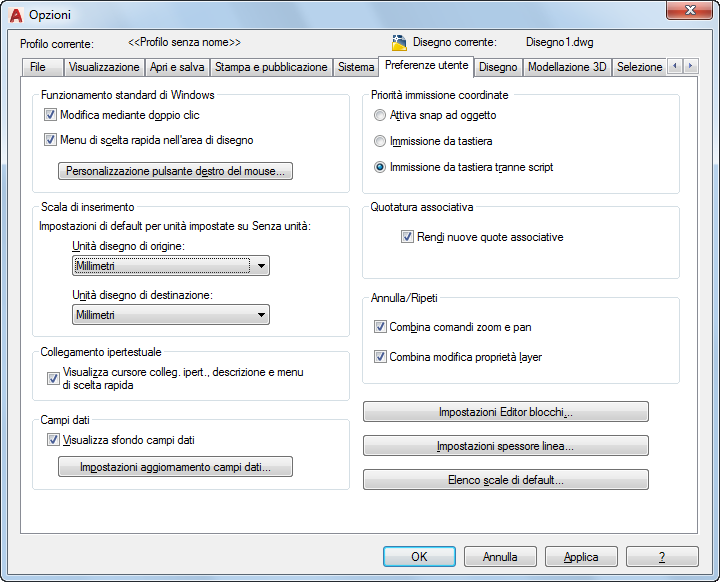This screenshot has height=582, width=720.
Task: Click the AutoCAD logo icon in title bar
Action: click(16, 15)
